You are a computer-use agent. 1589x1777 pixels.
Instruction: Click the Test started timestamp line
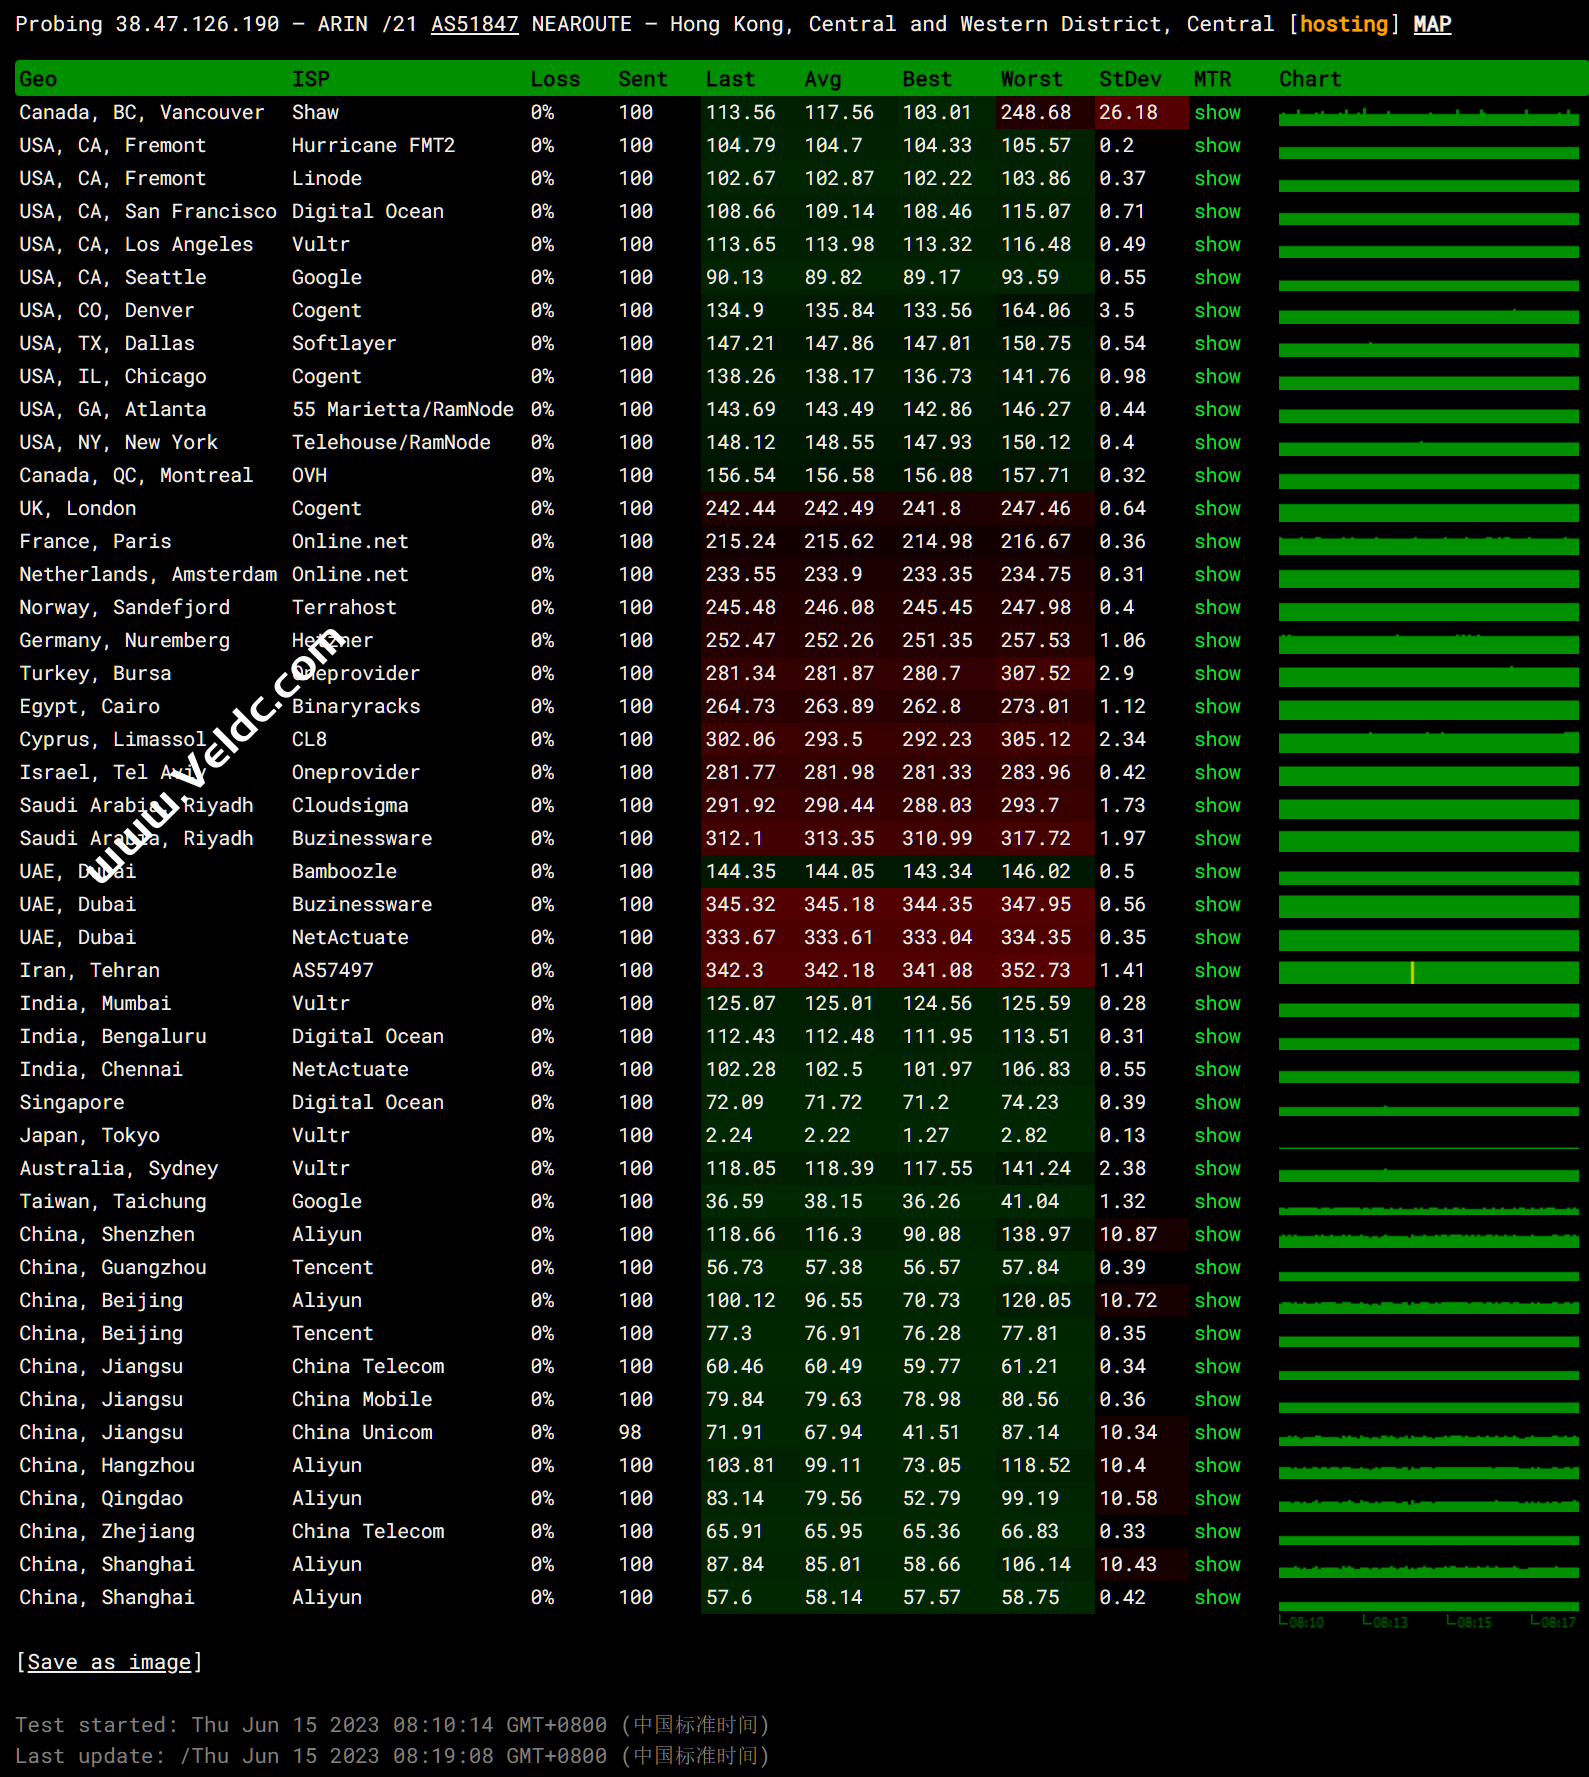pyautogui.click(x=392, y=1725)
